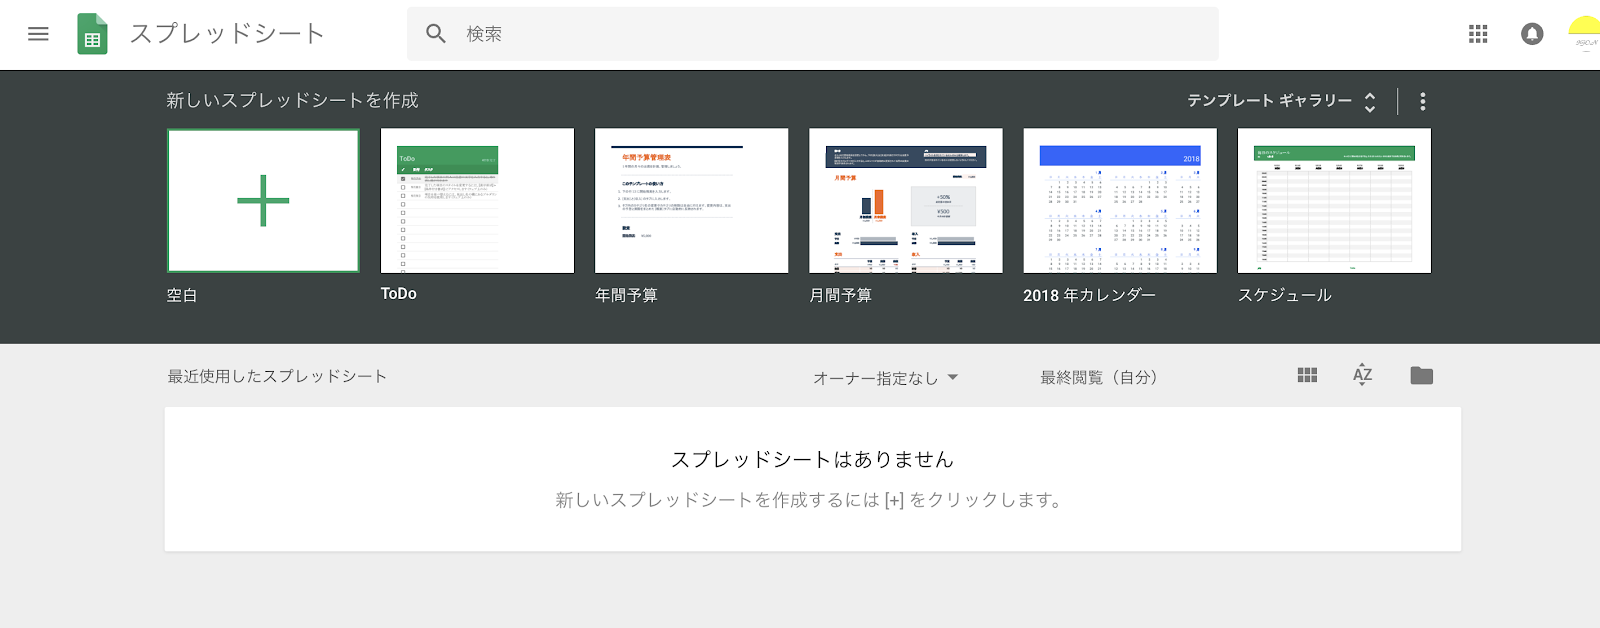
Task: Open the ToDo template
Action: click(x=477, y=201)
